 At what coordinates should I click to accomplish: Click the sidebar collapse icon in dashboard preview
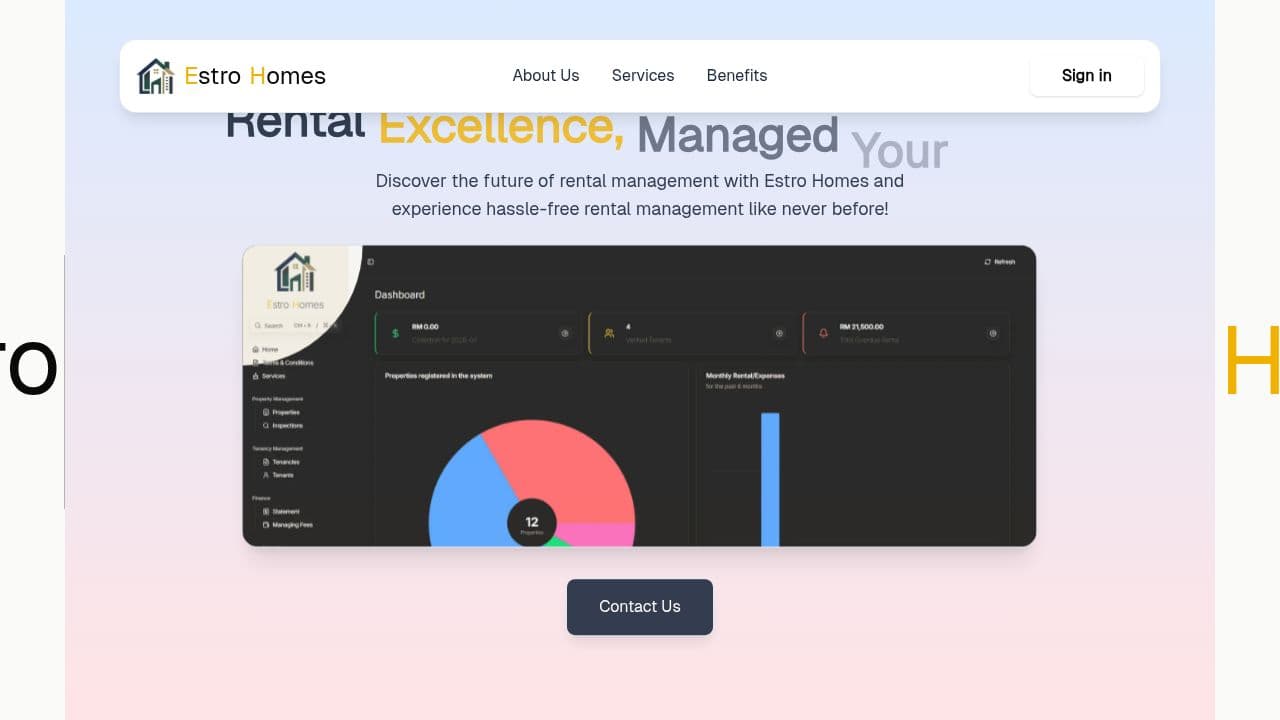(370, 262)
